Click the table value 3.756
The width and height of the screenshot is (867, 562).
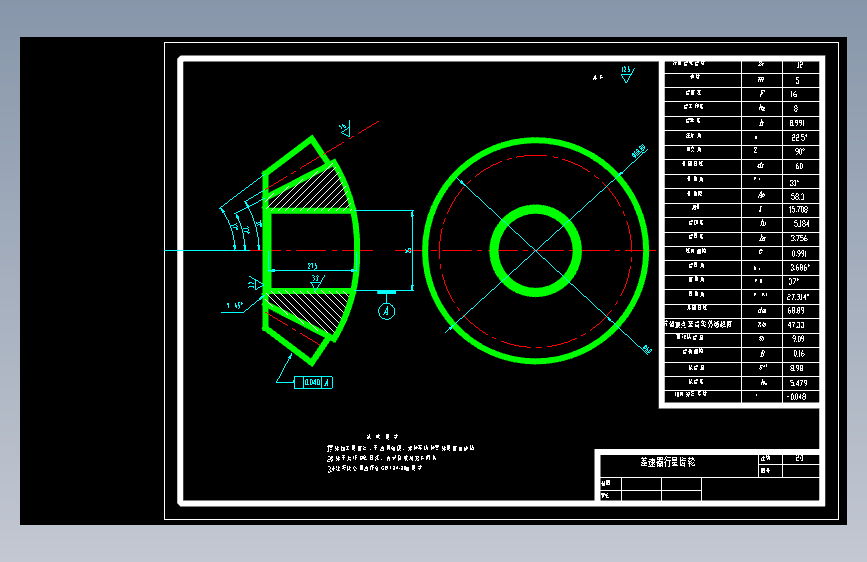[799, 238]
